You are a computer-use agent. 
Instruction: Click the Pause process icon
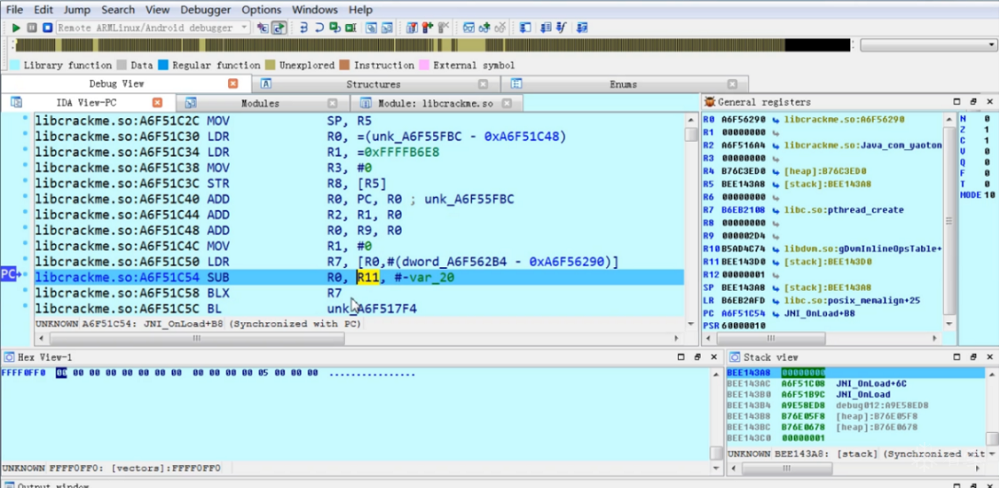31,28
